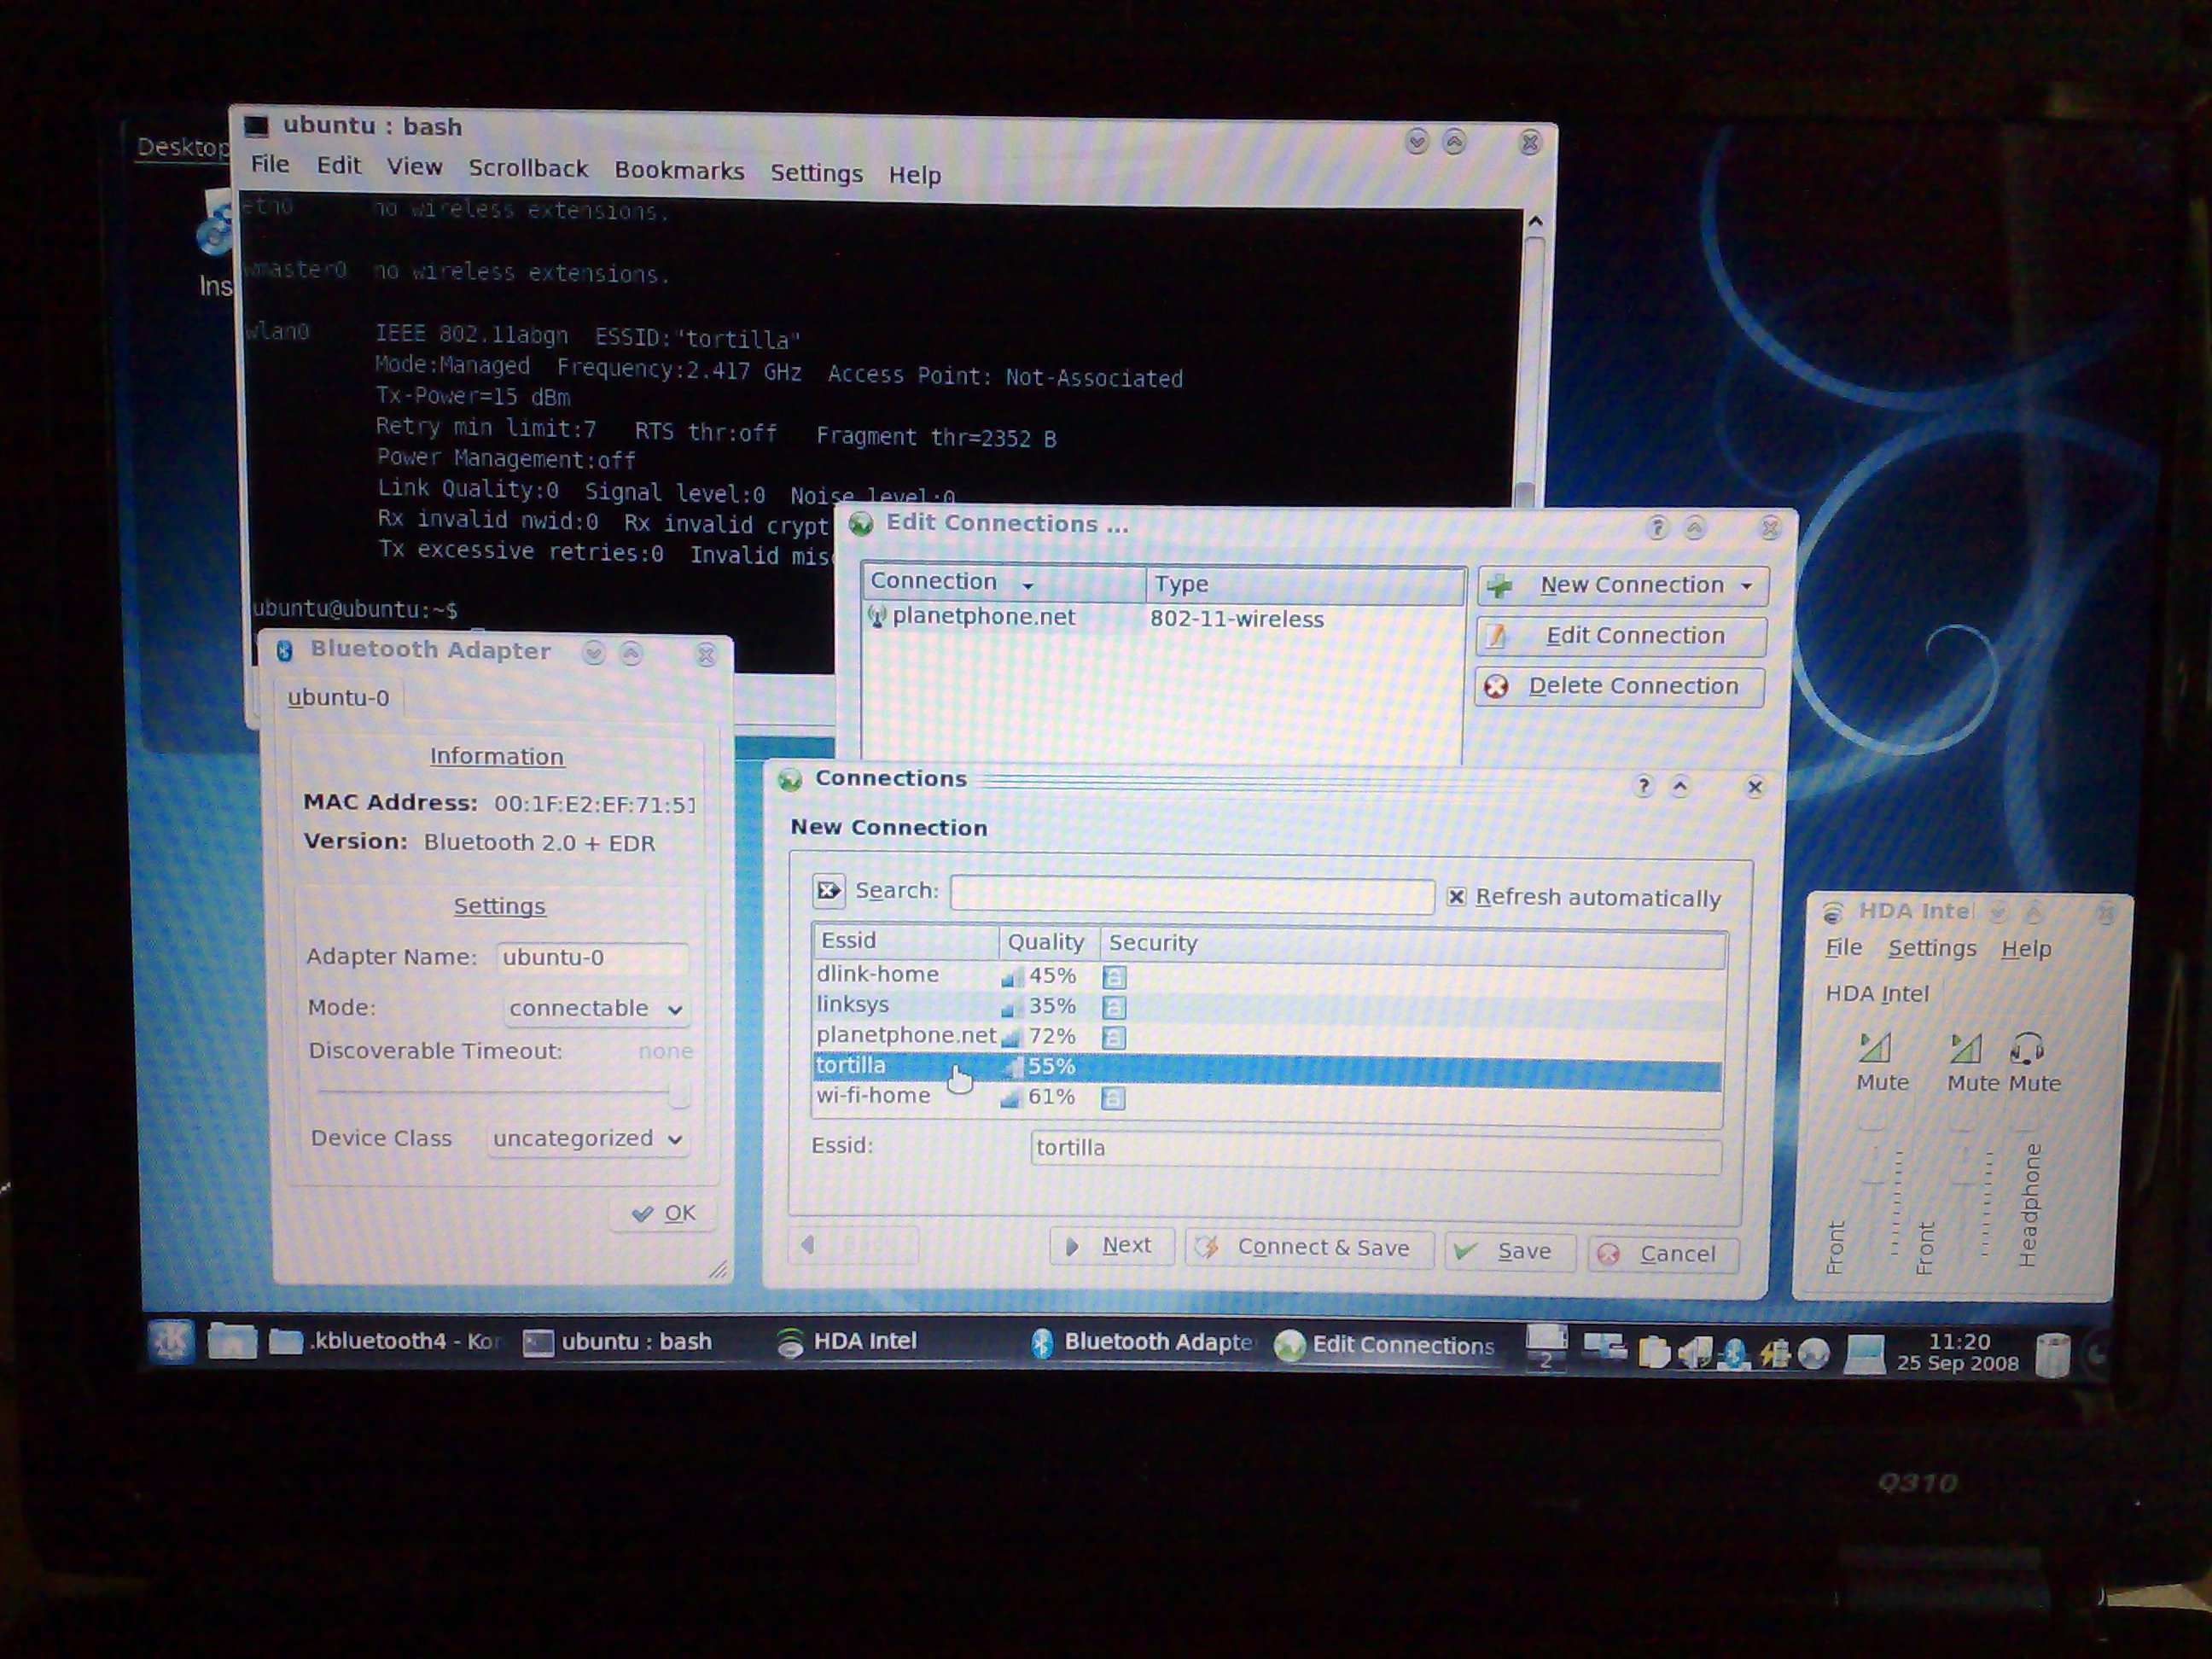Open the Device Class uncategorized dropdown

click(x=588, y=1138)
